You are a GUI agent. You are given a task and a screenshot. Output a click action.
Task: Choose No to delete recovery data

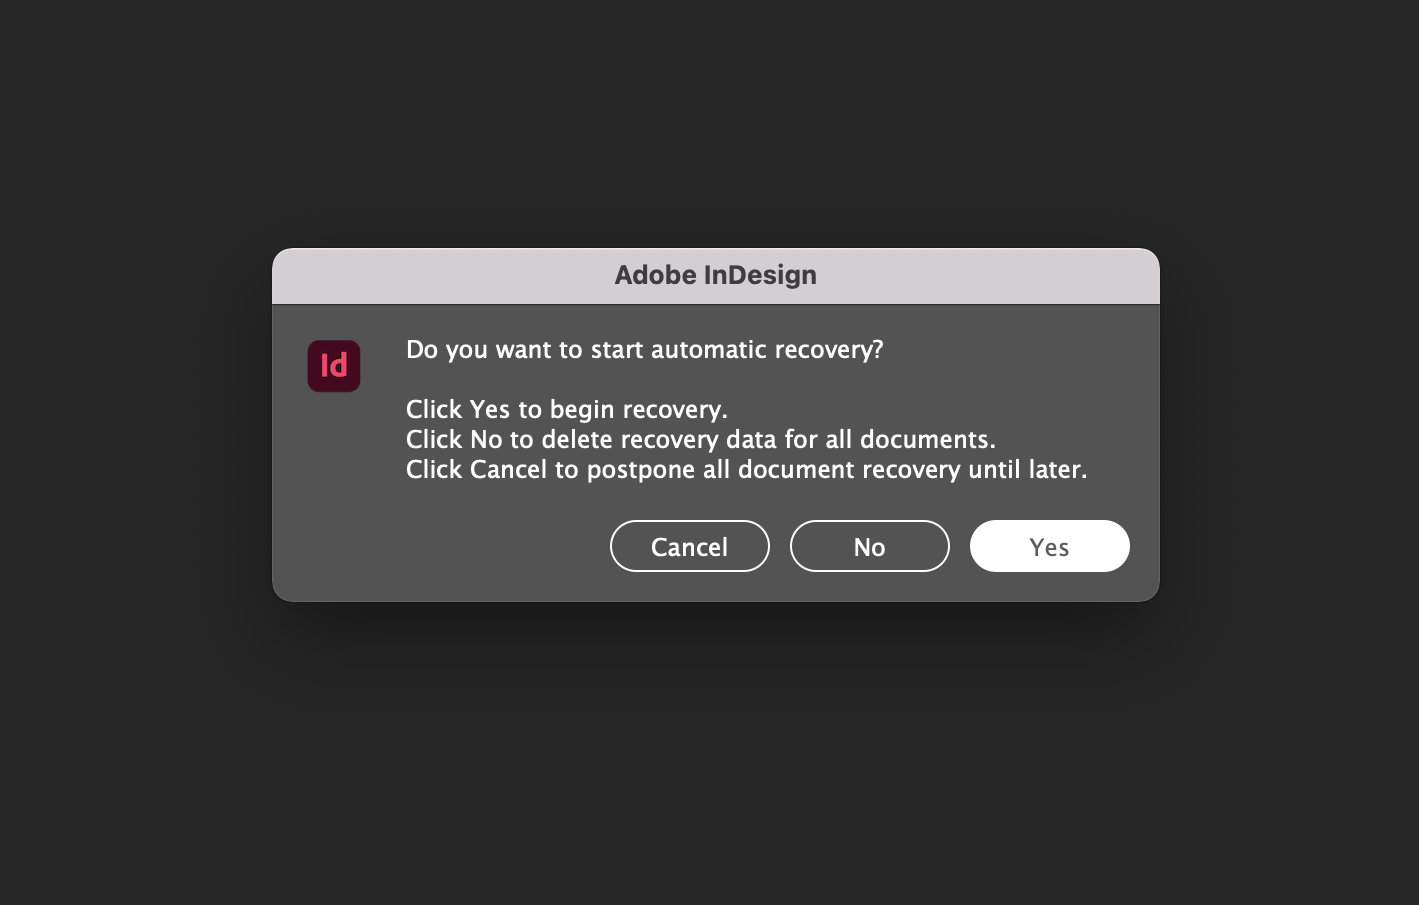869,546
